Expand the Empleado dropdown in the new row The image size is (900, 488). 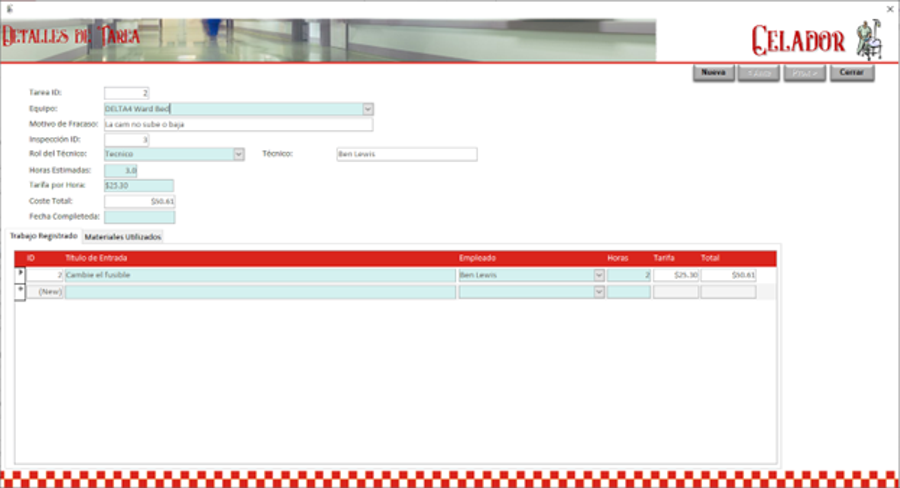click(x=599, y=292)
